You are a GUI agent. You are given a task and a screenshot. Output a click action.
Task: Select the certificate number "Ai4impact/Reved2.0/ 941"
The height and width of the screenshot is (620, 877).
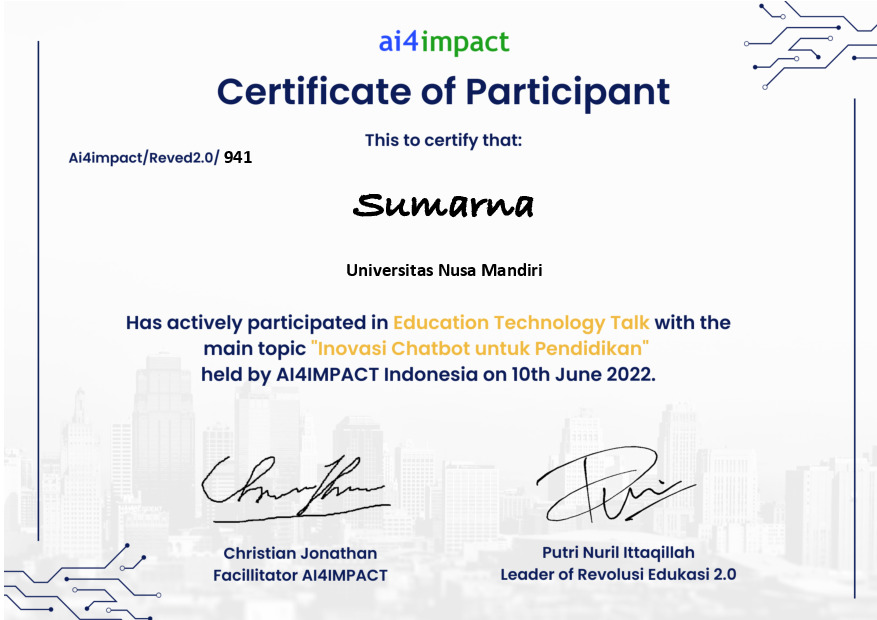pyautogui.click(x=161, y=158)
